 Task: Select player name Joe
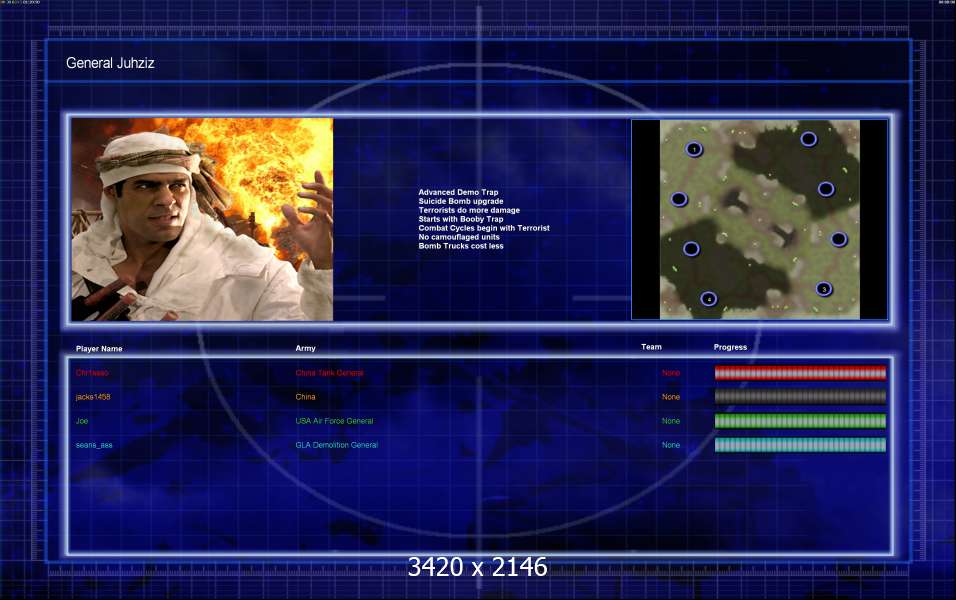pyautogui.click(x=82, y=421)
